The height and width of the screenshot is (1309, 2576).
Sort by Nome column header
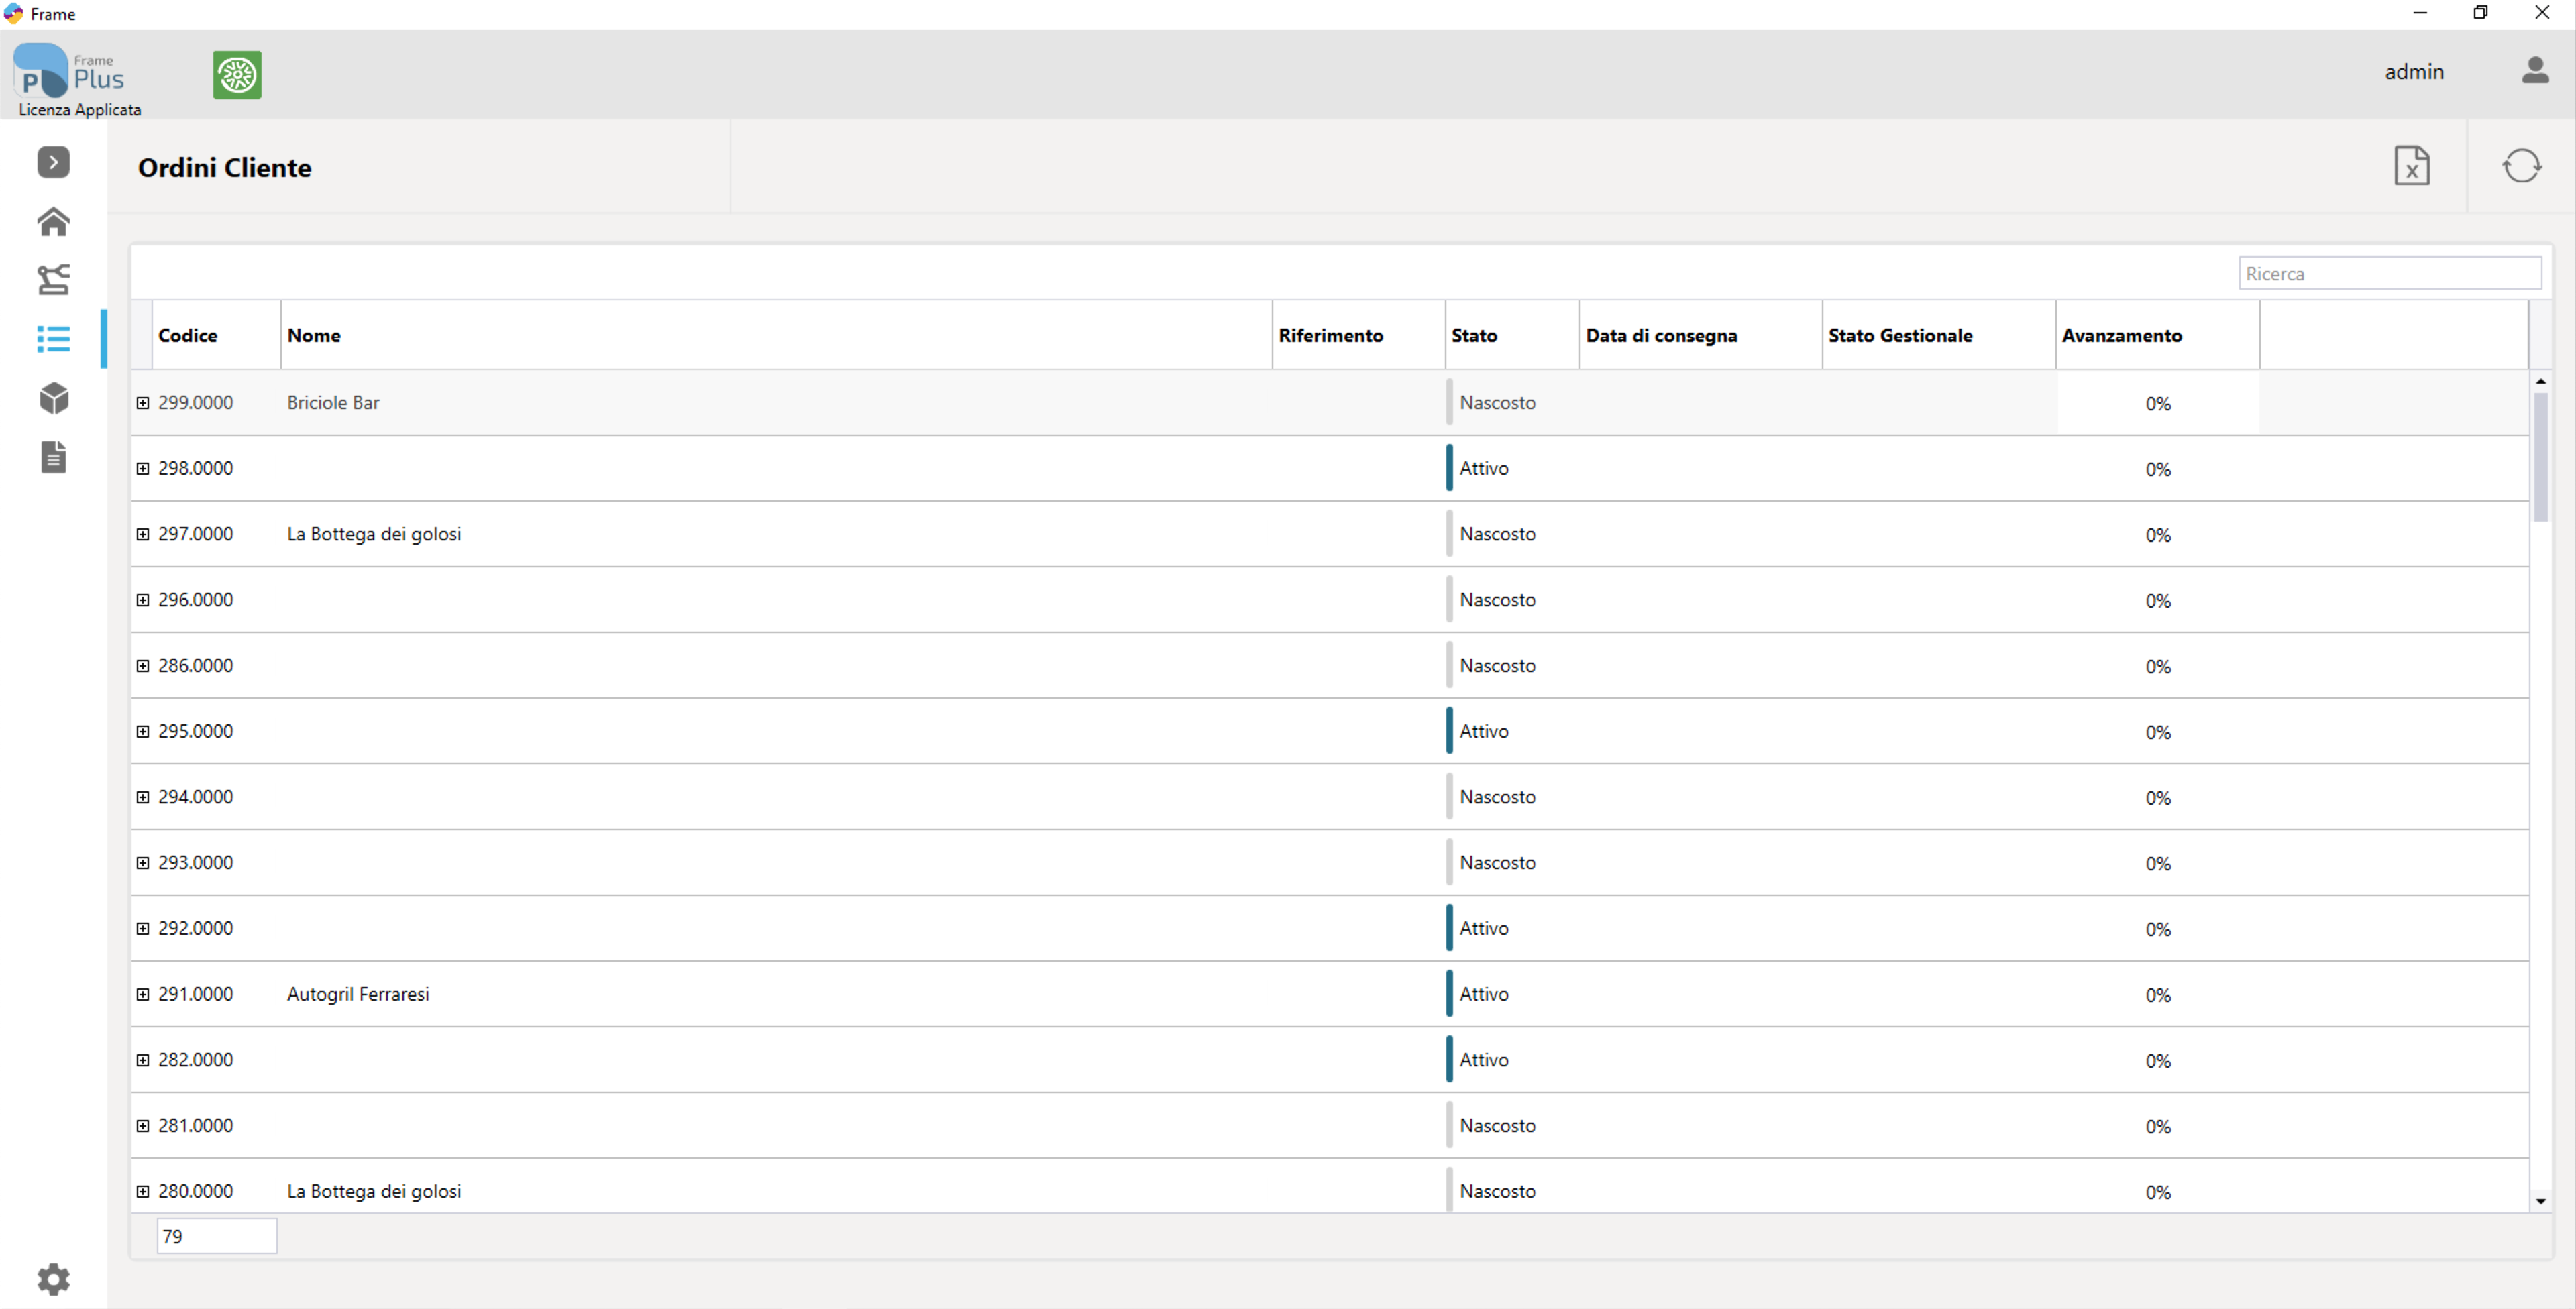[776, 335]
